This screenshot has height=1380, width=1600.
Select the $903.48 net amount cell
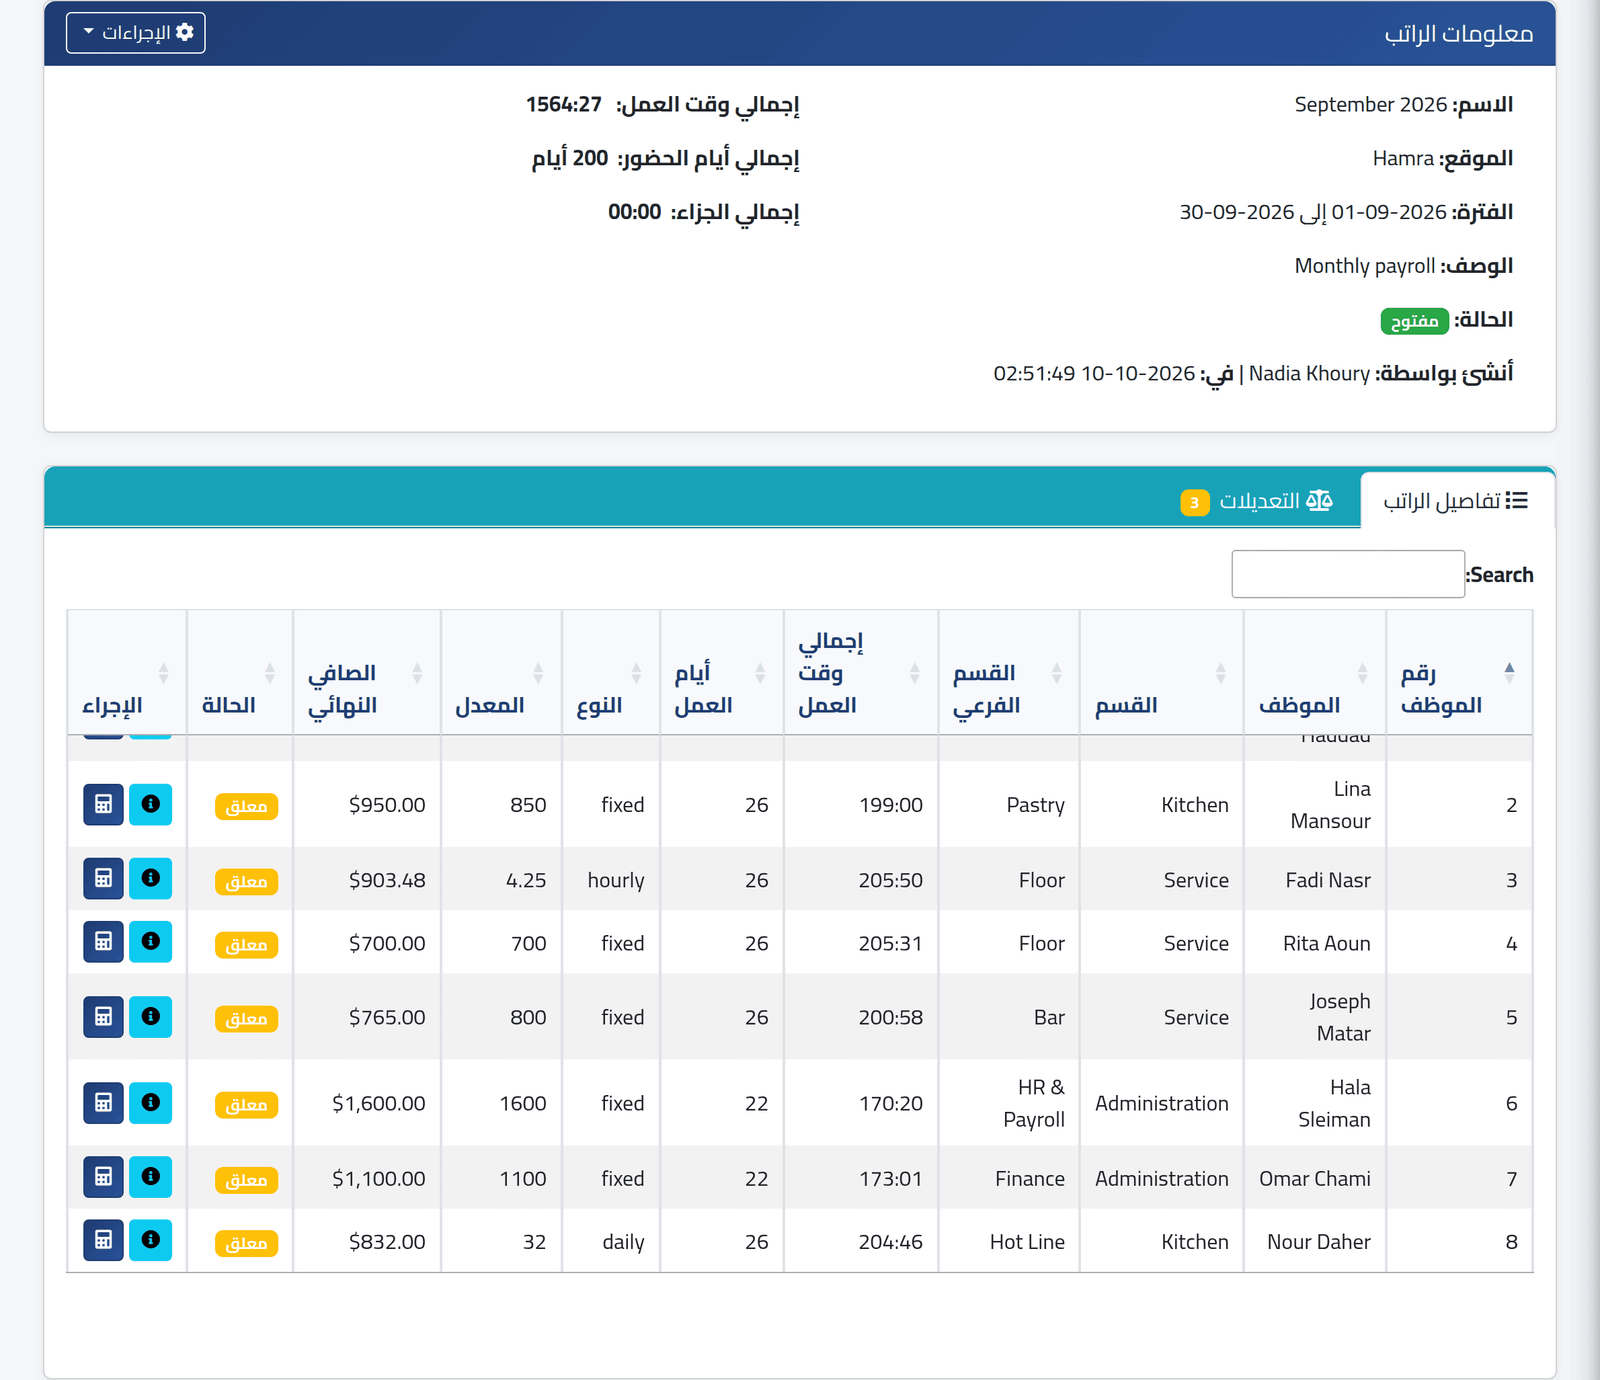pyautogui.click(x=367, y=880)
